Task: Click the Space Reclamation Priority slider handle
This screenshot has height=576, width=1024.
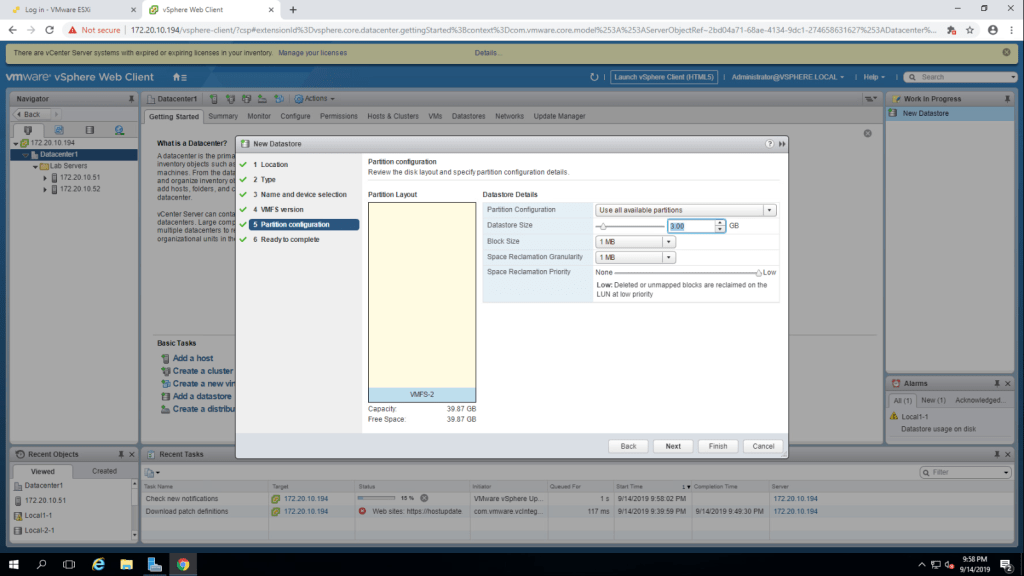Action: (758, 272)
